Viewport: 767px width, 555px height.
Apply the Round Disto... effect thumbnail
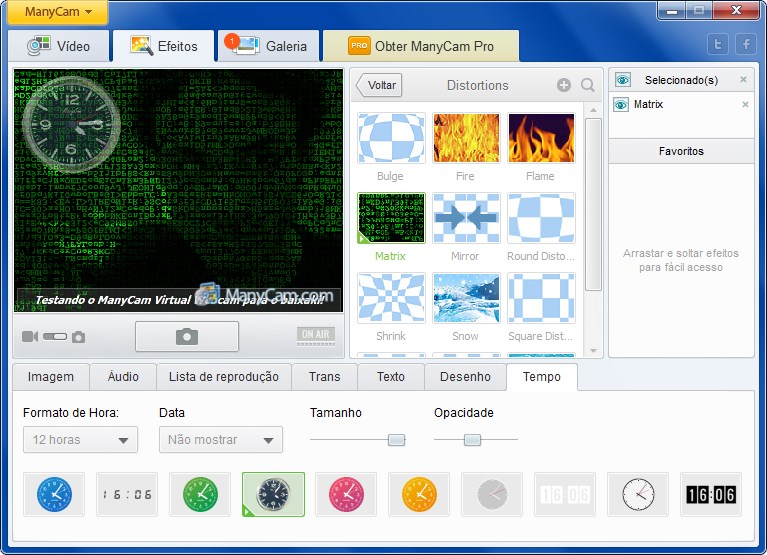tap(541, 218)
